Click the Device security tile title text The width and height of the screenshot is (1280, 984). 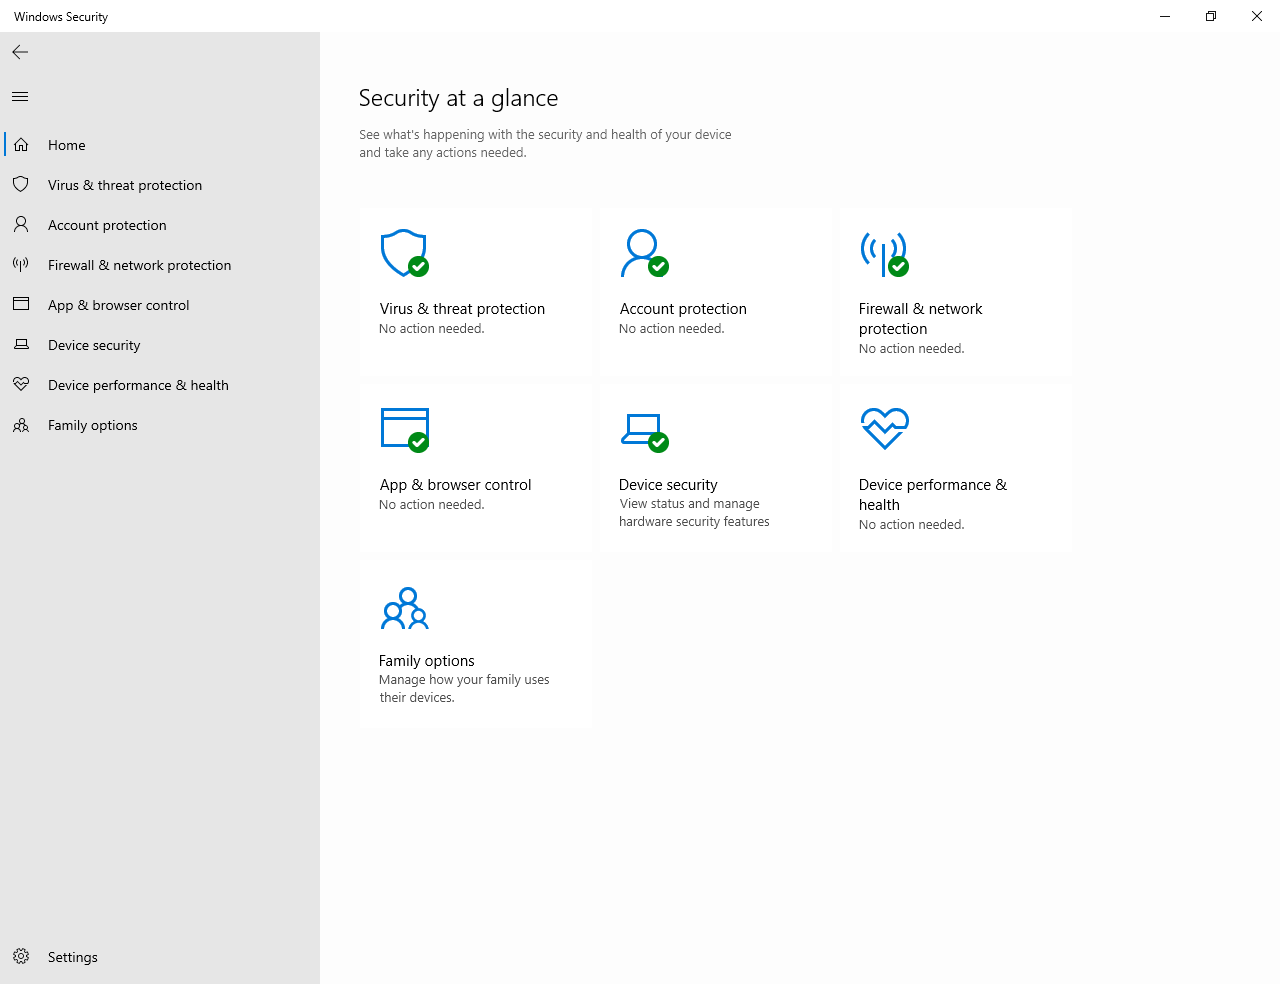coord(668,485)
